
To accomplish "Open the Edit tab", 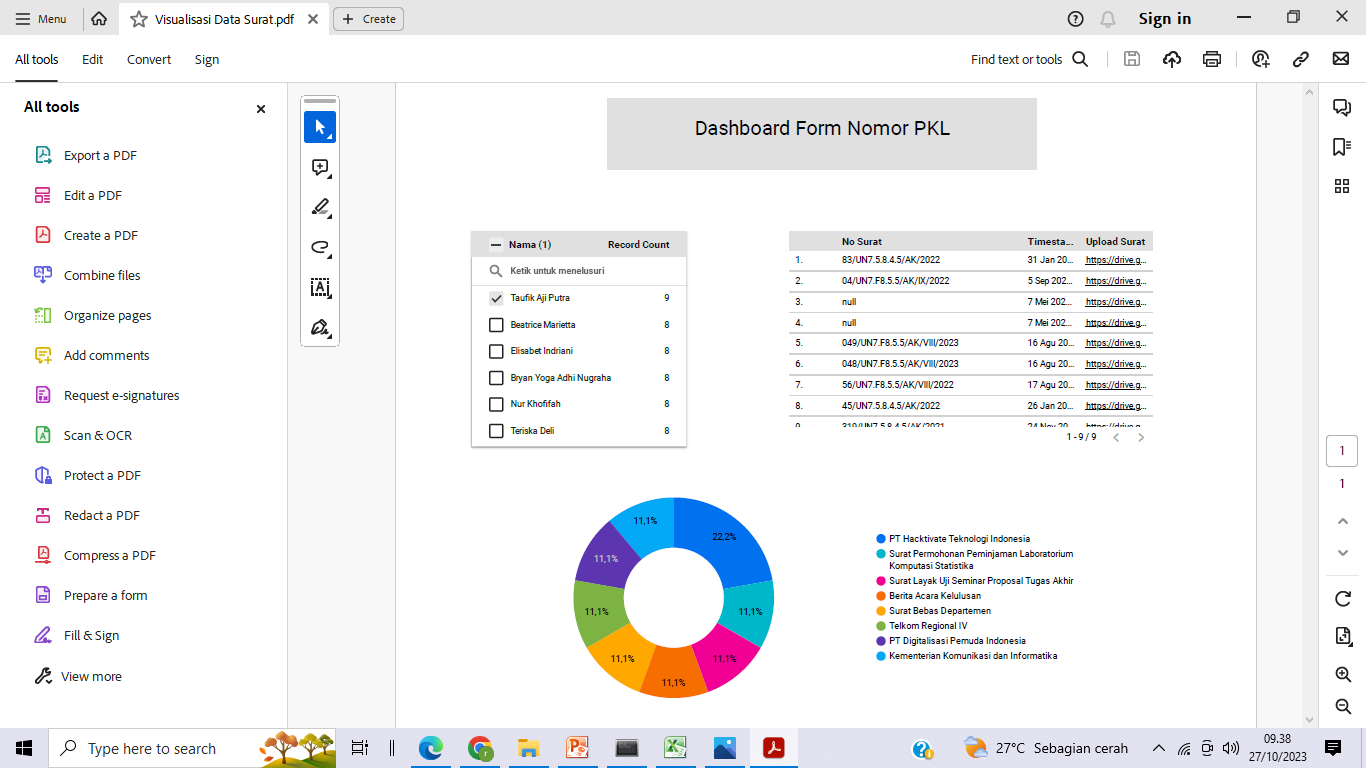I will pos(93,59).
